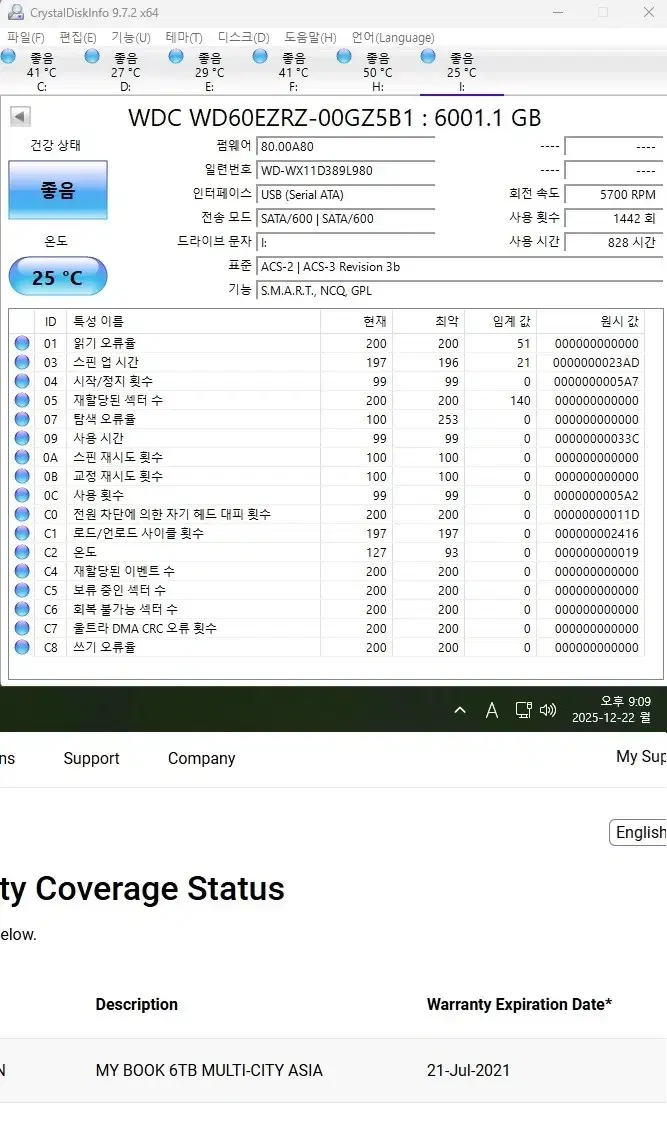Click status orb for attribute C8 쓰기 오류율
Image resolution: width=667 pixels, height=1126 pixels.
coord(22,647)
